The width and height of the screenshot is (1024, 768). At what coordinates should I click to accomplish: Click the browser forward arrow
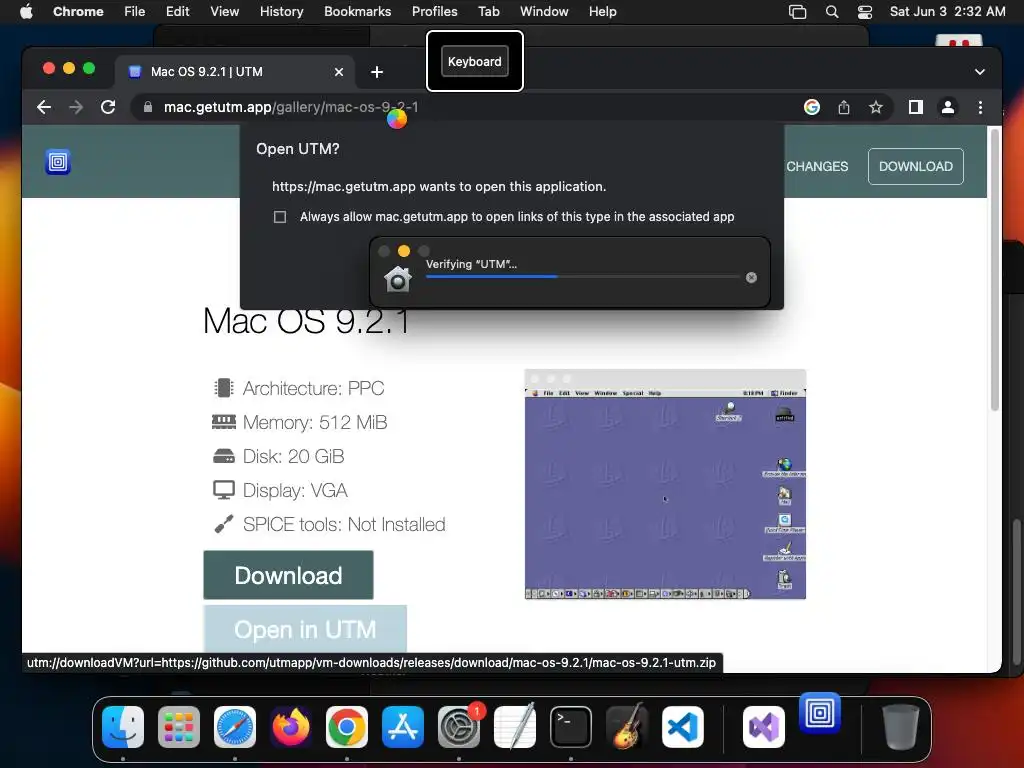tap(76, 107)
